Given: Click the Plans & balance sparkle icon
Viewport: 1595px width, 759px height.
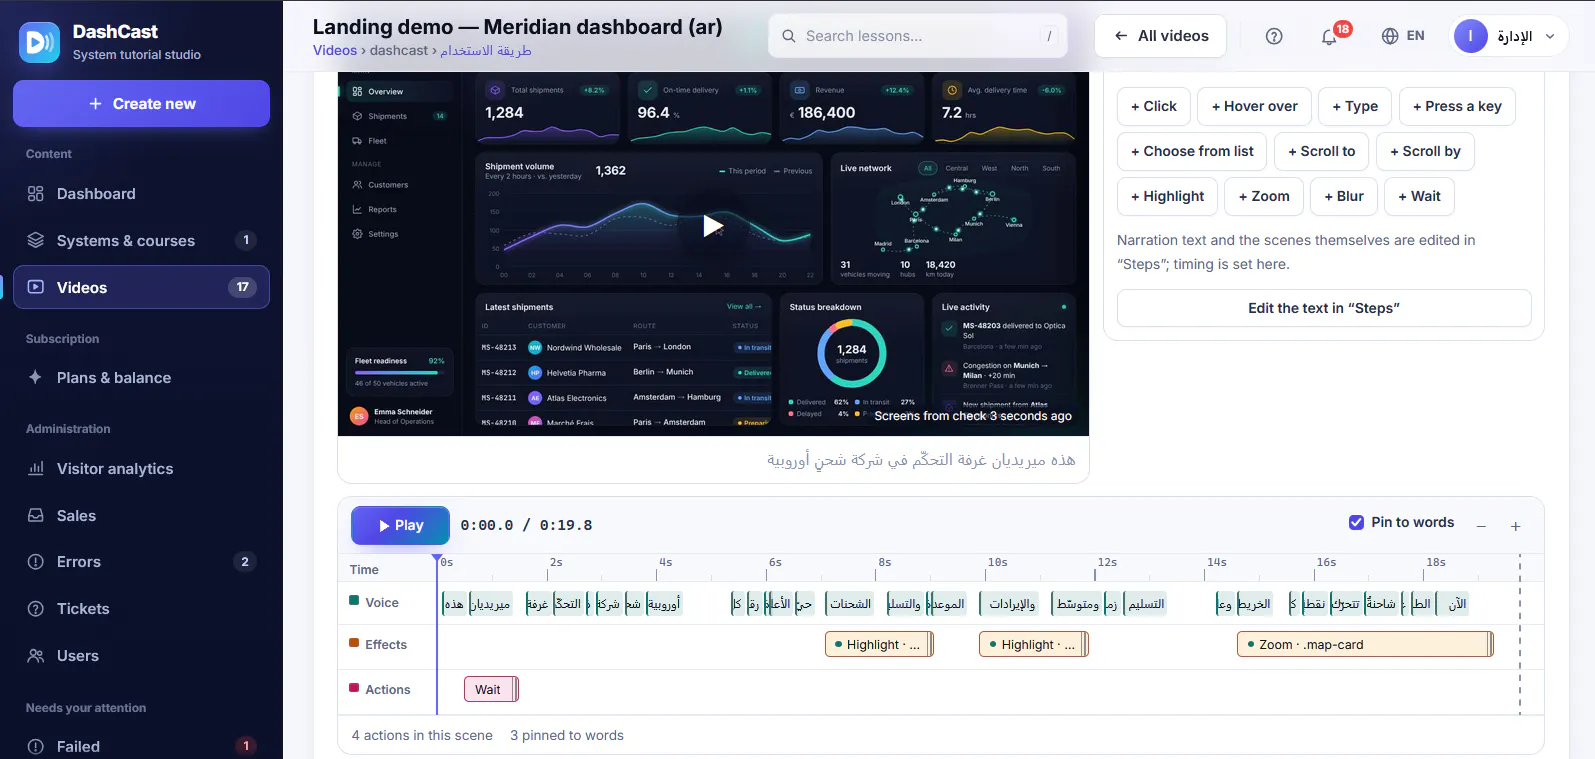Looking at the screenshot, I should 36,377.
